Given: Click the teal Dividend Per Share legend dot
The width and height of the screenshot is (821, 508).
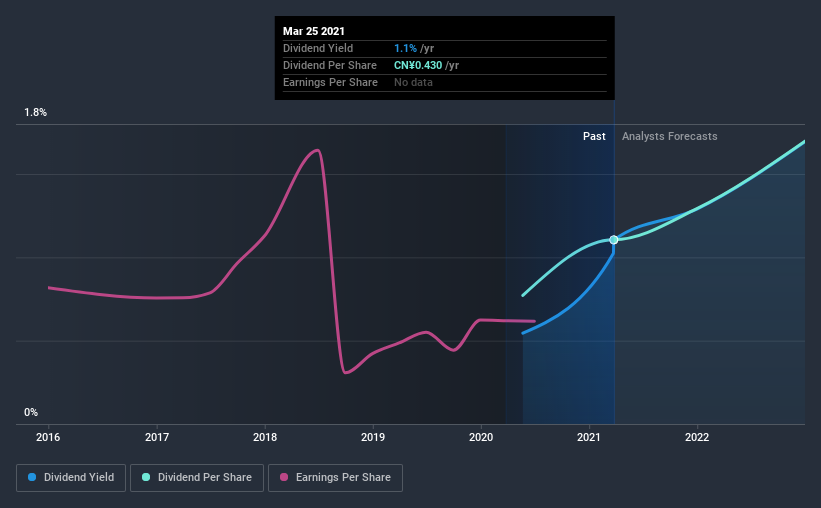Looking at the screenshot, I should (146, 477).
